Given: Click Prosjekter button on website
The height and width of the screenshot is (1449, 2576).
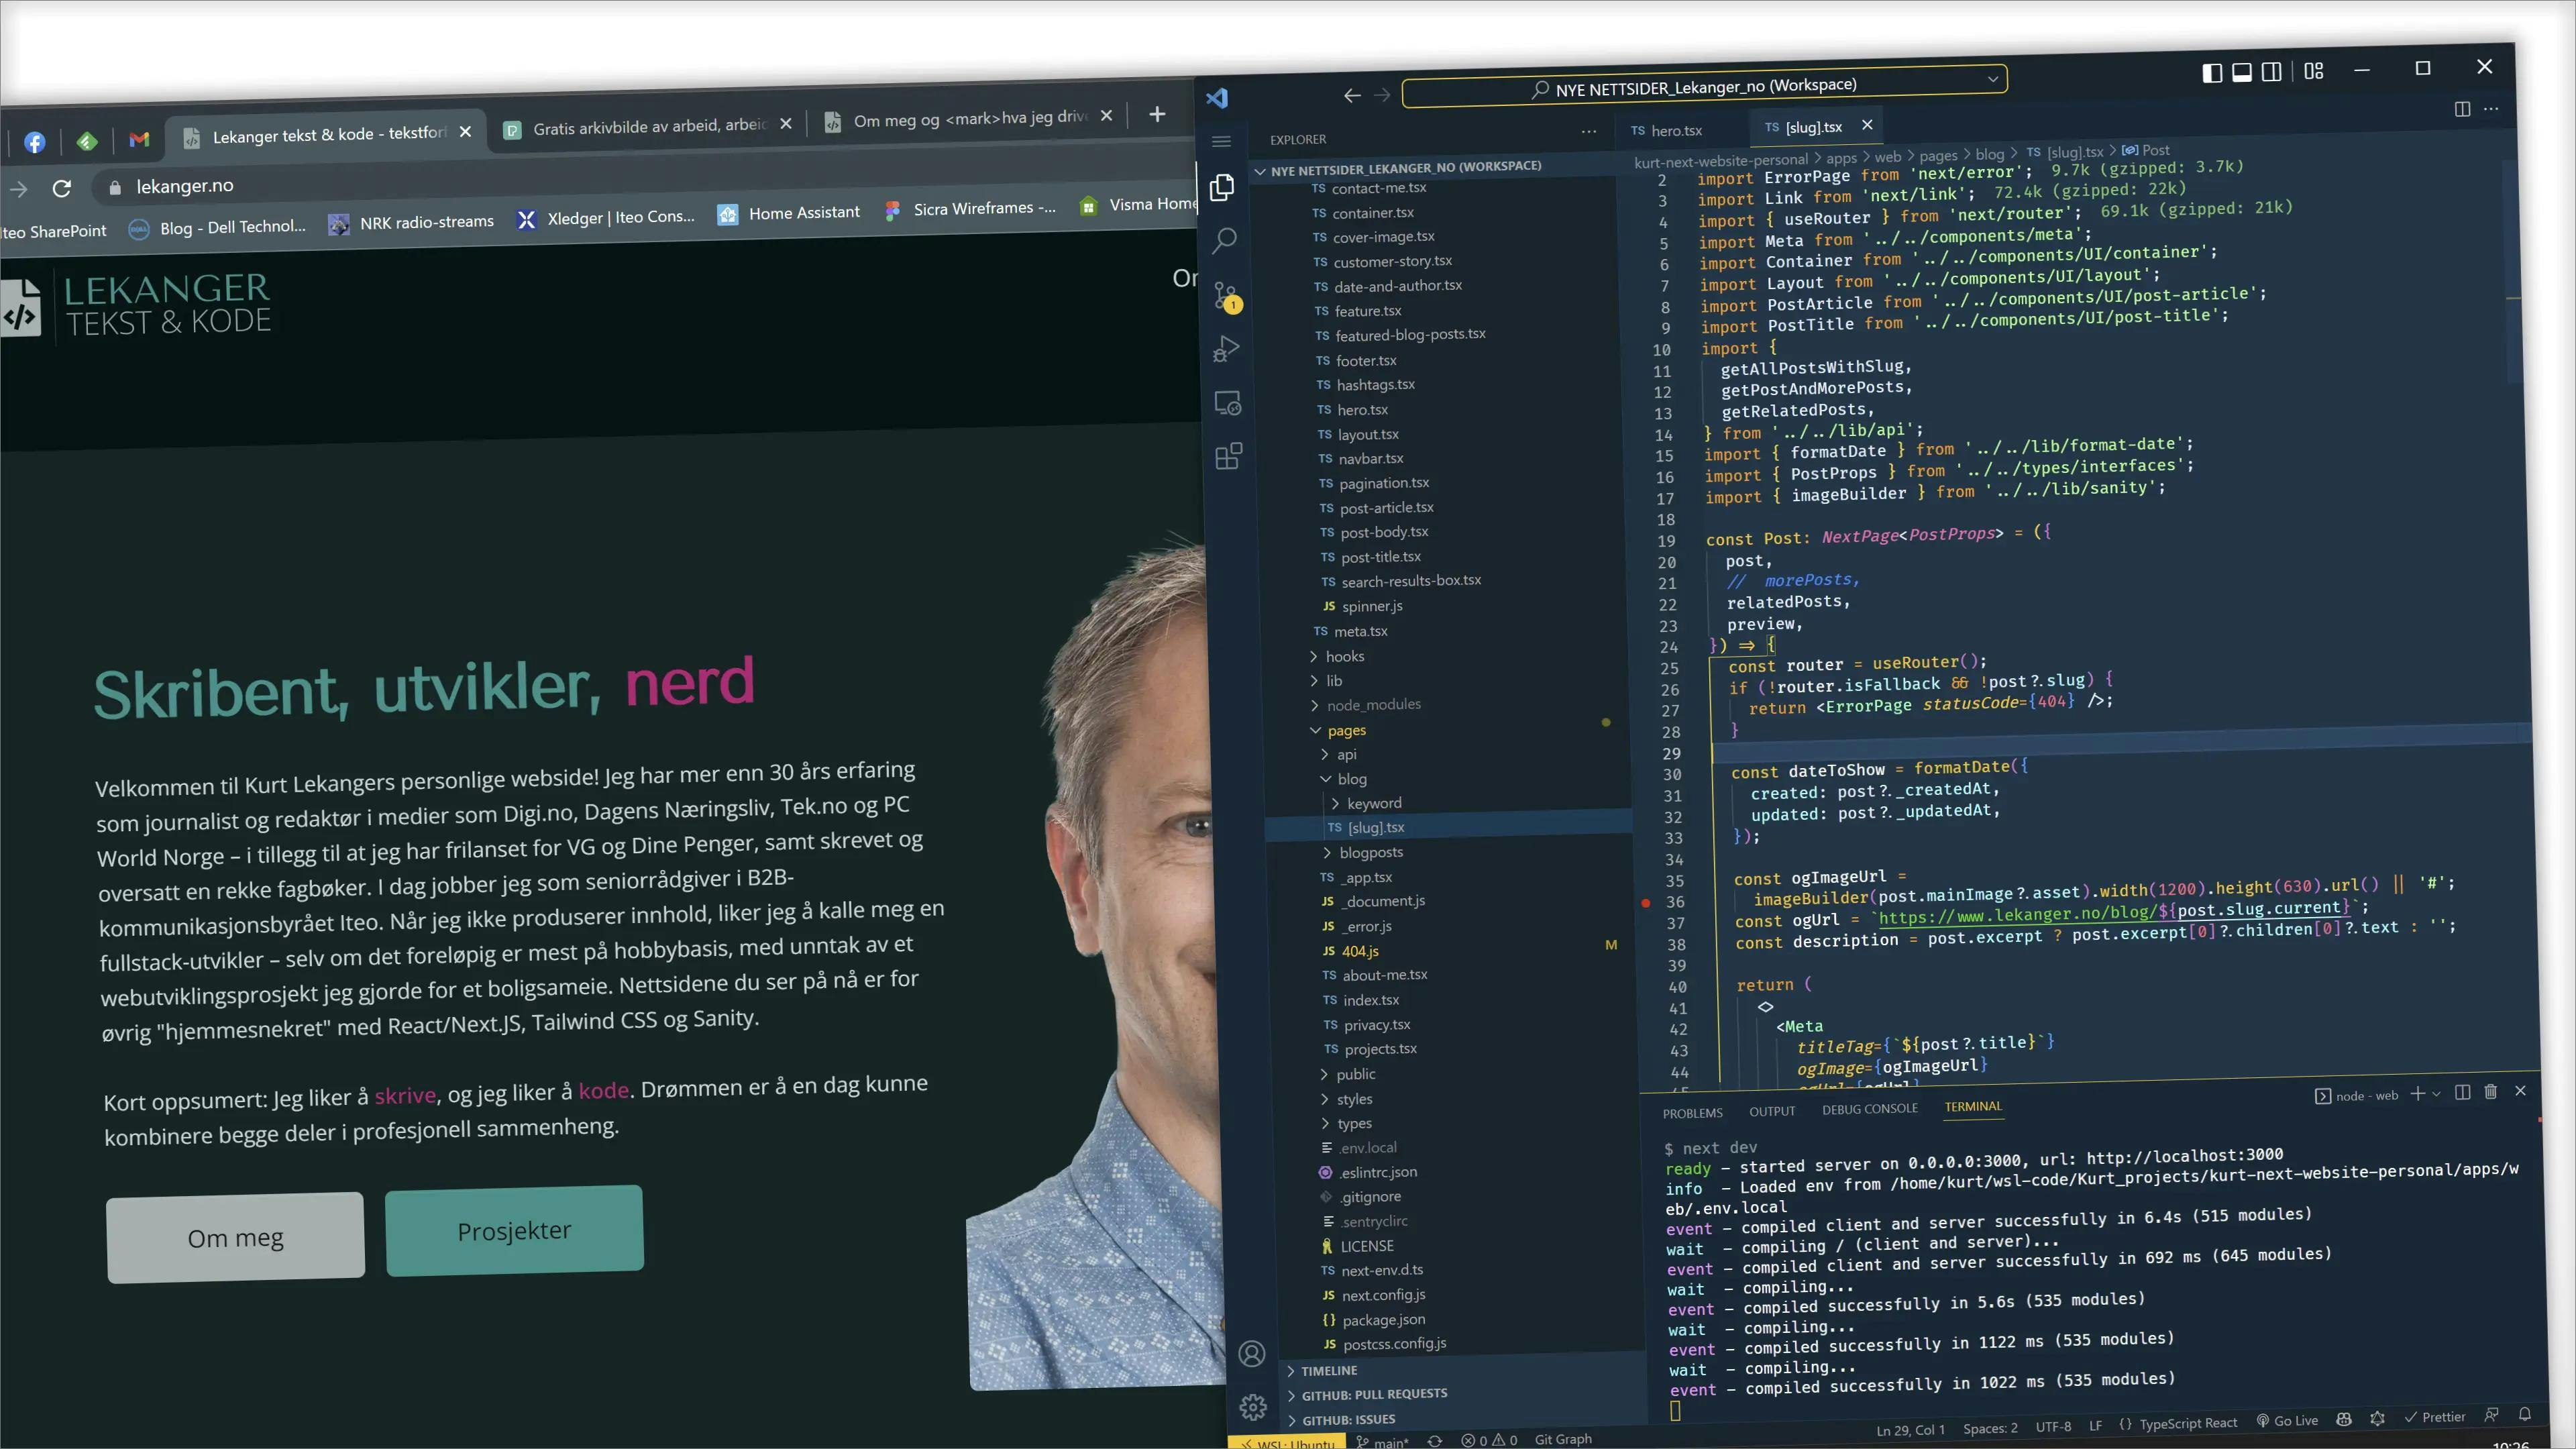Looking at the screenshot, I should [x=515, y=1230].
